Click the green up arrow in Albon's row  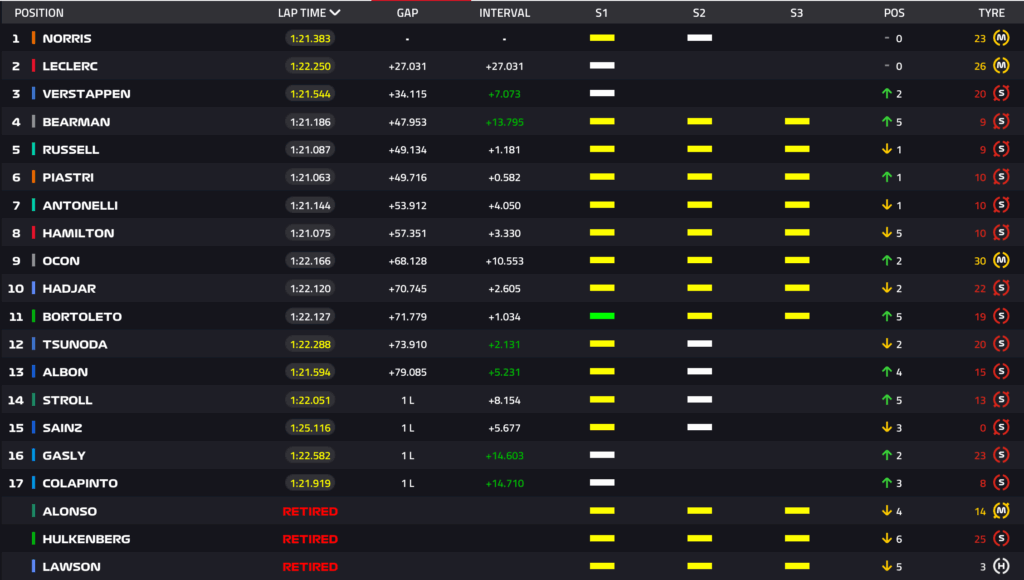[x=887, y=372]
